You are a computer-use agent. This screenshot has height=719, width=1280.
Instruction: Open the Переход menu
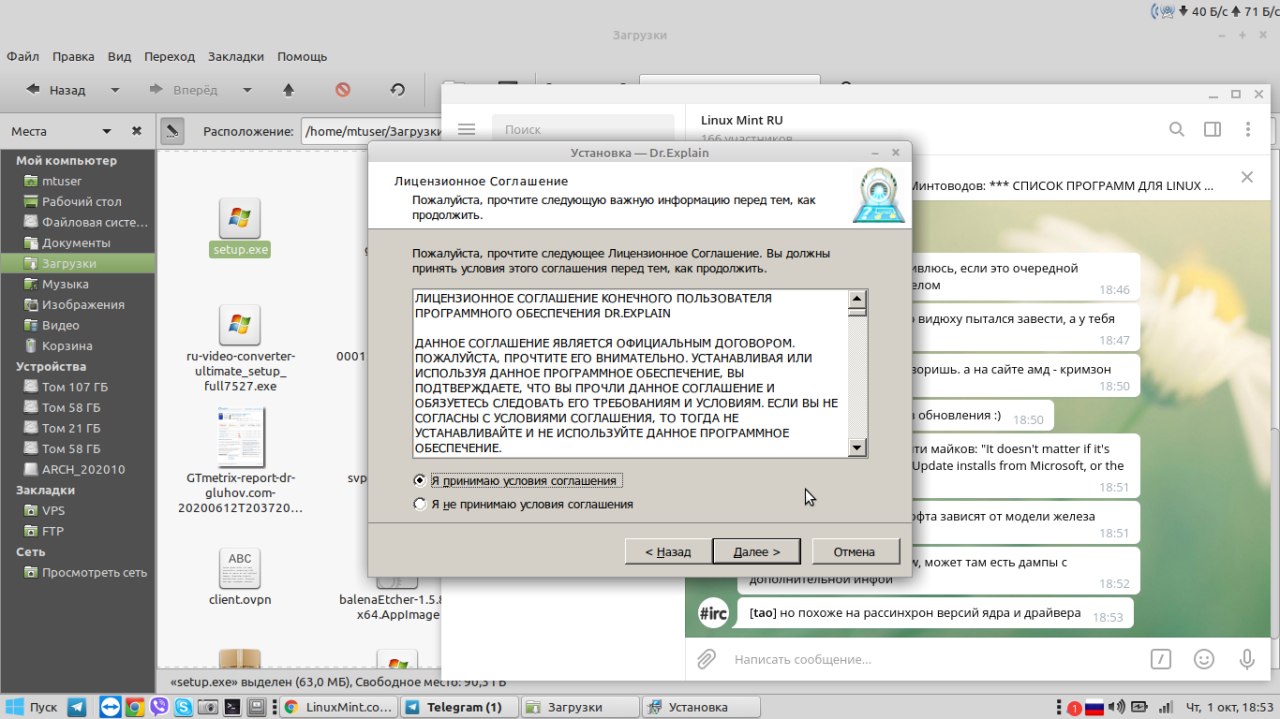169,57
